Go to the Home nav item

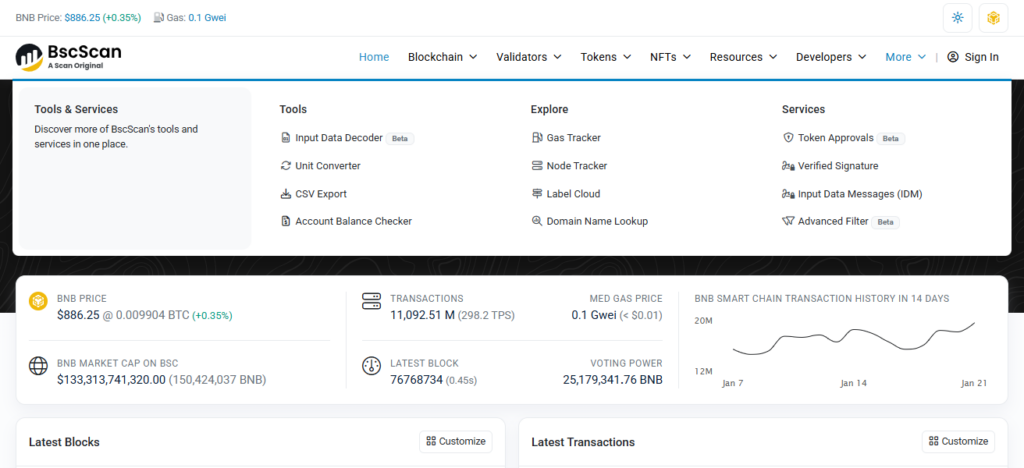[374, 57]
